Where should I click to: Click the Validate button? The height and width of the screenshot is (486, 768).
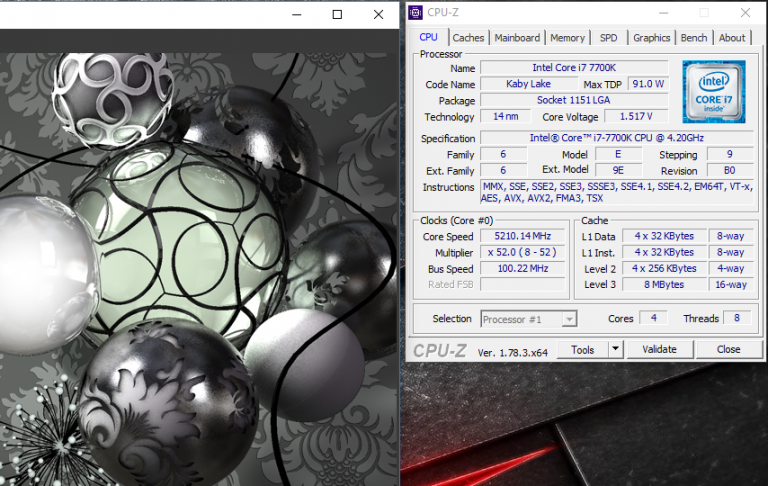pyautogui.click(x=659, y=349)
